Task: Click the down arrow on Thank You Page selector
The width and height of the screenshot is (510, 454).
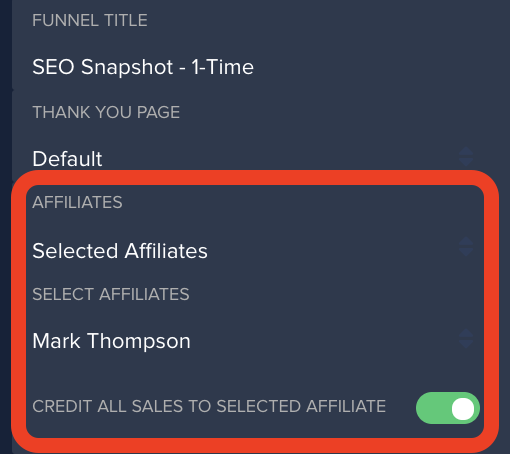Action: (466, 162)
